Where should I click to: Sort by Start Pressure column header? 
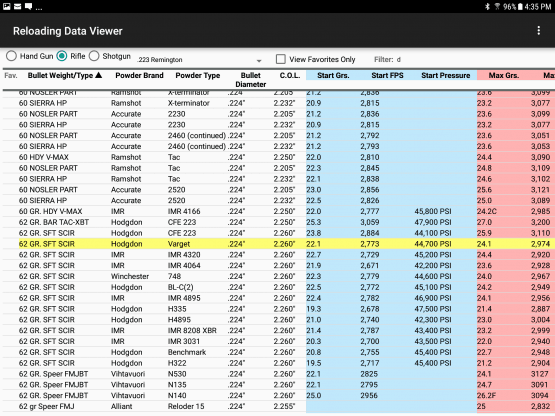[x=446, y=75]
